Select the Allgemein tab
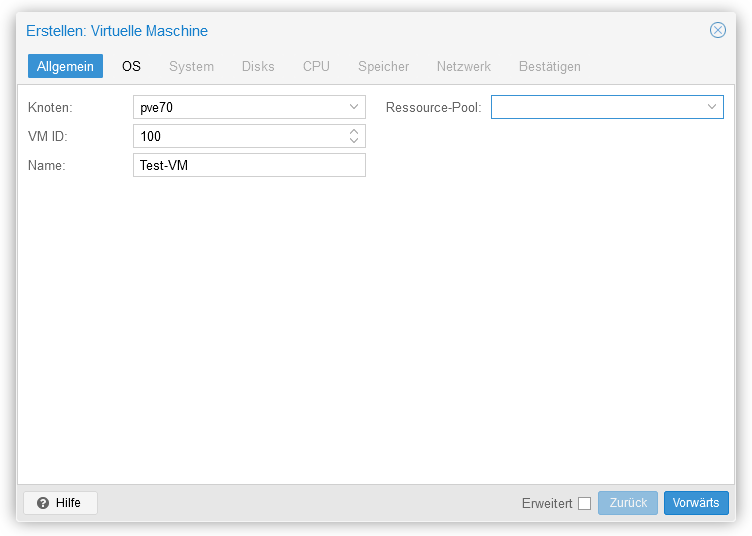 pyautogui.click(x=65, y=66)
